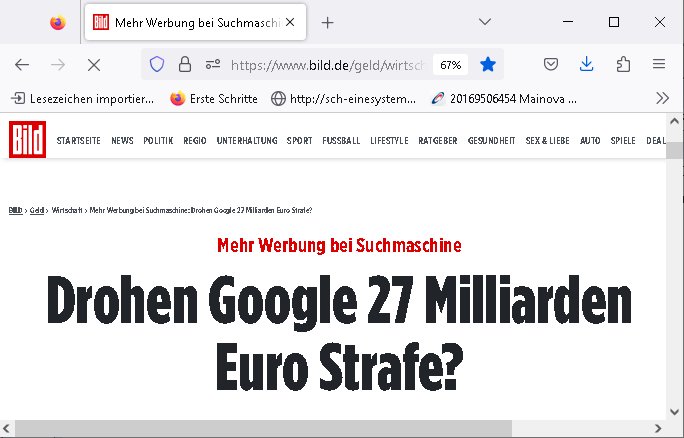The height and width of the screenshot is (438, 684).
Task: Click the horizontal scrollbar thumb
Action: 263,428
